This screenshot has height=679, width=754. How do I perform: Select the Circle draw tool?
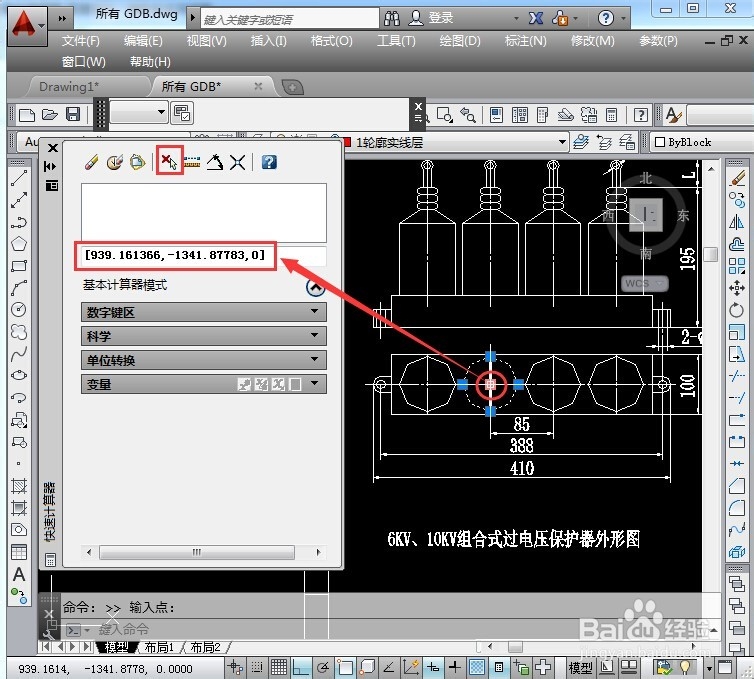coord(19,309)
